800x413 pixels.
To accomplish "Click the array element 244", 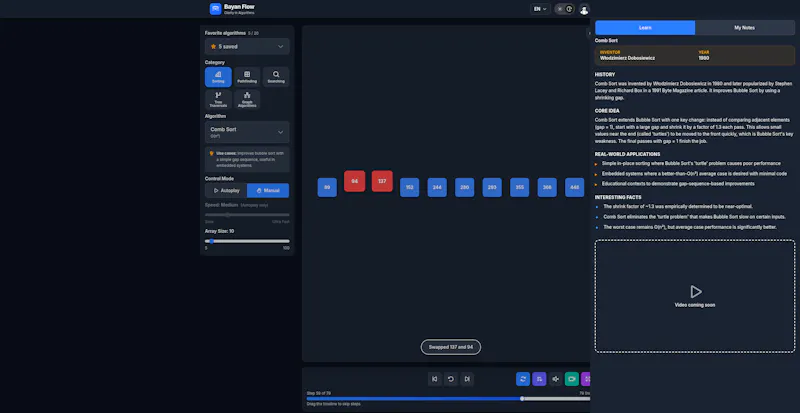I will (437, 187).
